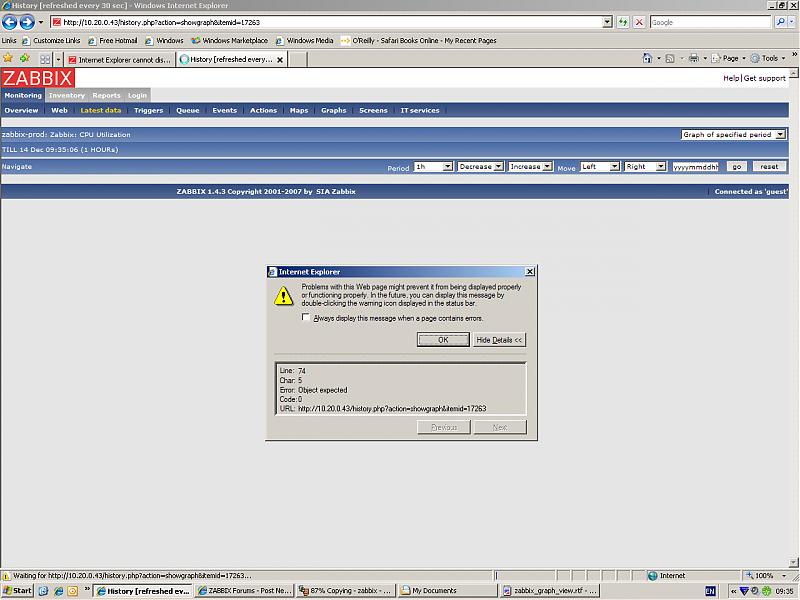Open Customize Links favorite
Screen dimensions: 800x600
click(x=51, y=40)
